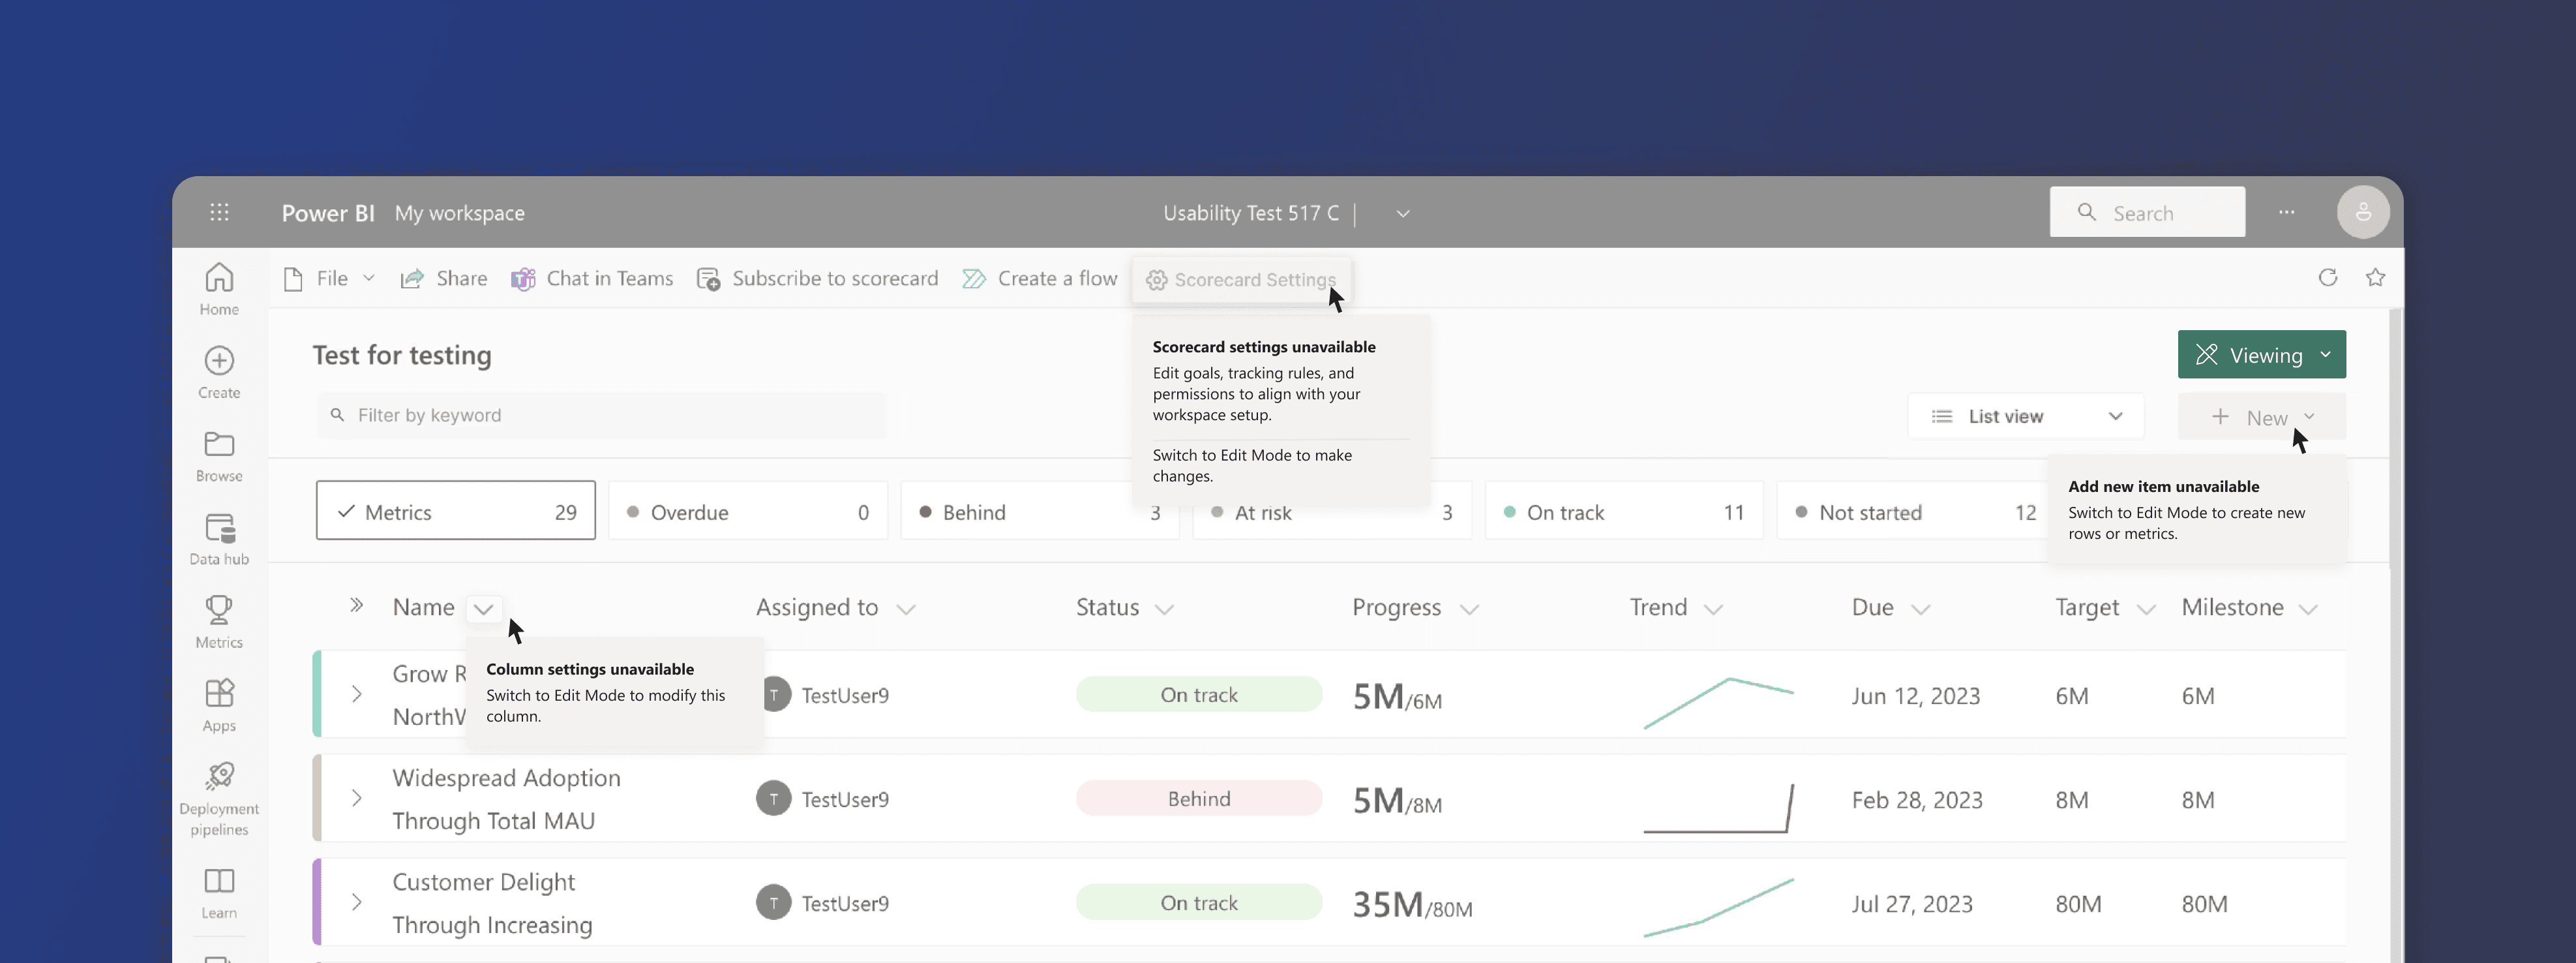Click the Filter by keyword field
Screen dimensions: 2576x963
600,415
